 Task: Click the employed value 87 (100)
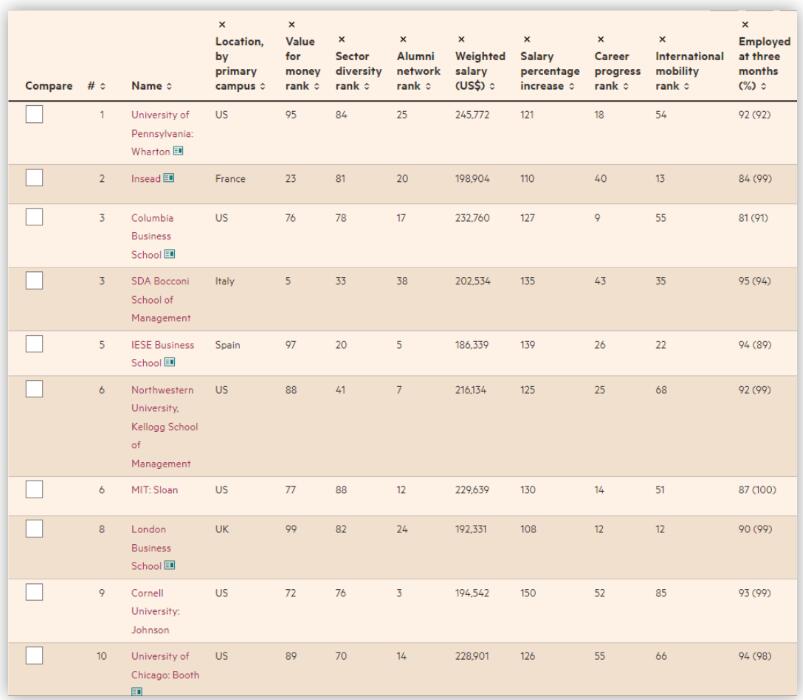(757, 490)
